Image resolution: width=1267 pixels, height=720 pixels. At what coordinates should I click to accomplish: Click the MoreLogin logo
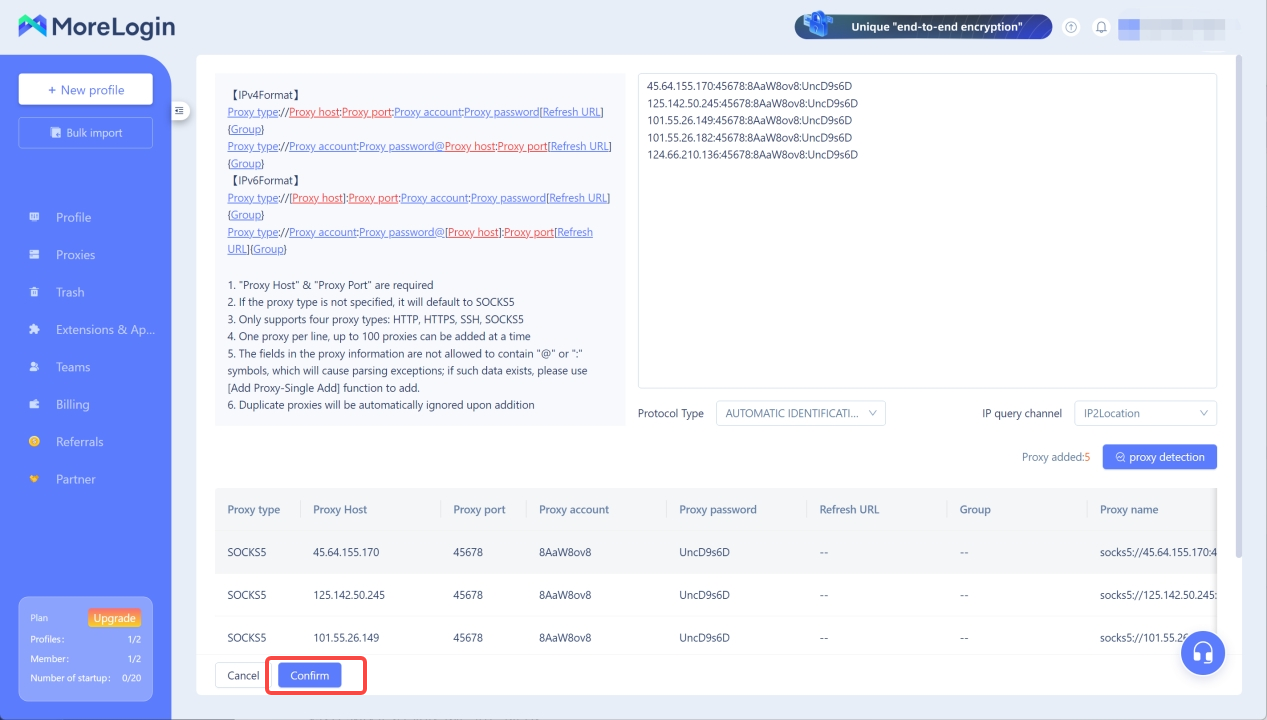coord(96,27)
